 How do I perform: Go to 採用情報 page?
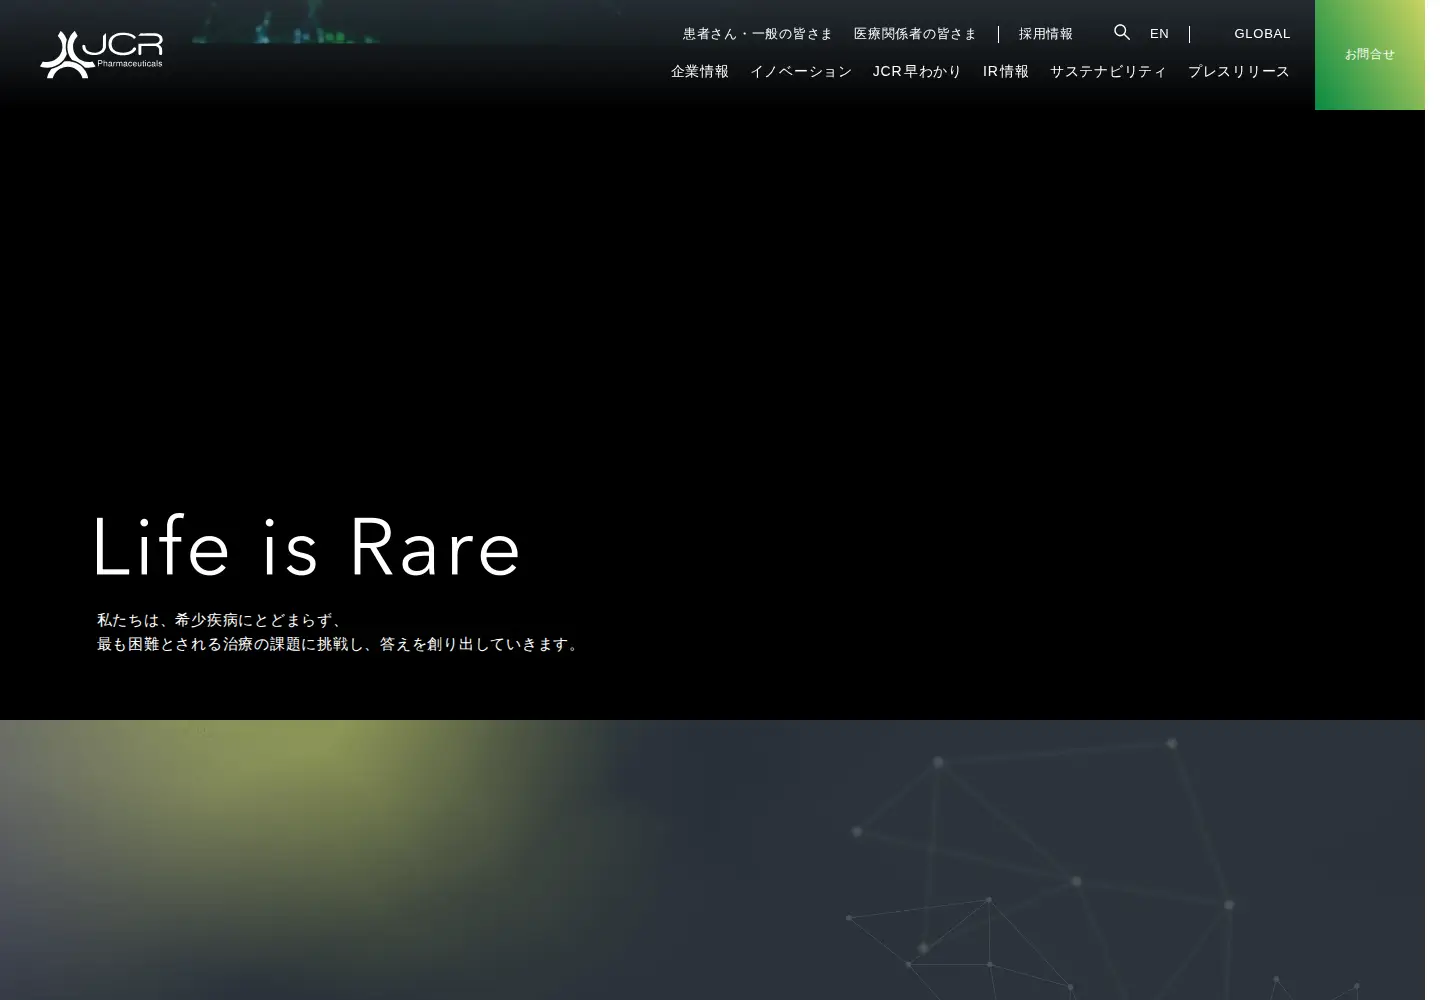(1046, 34)
